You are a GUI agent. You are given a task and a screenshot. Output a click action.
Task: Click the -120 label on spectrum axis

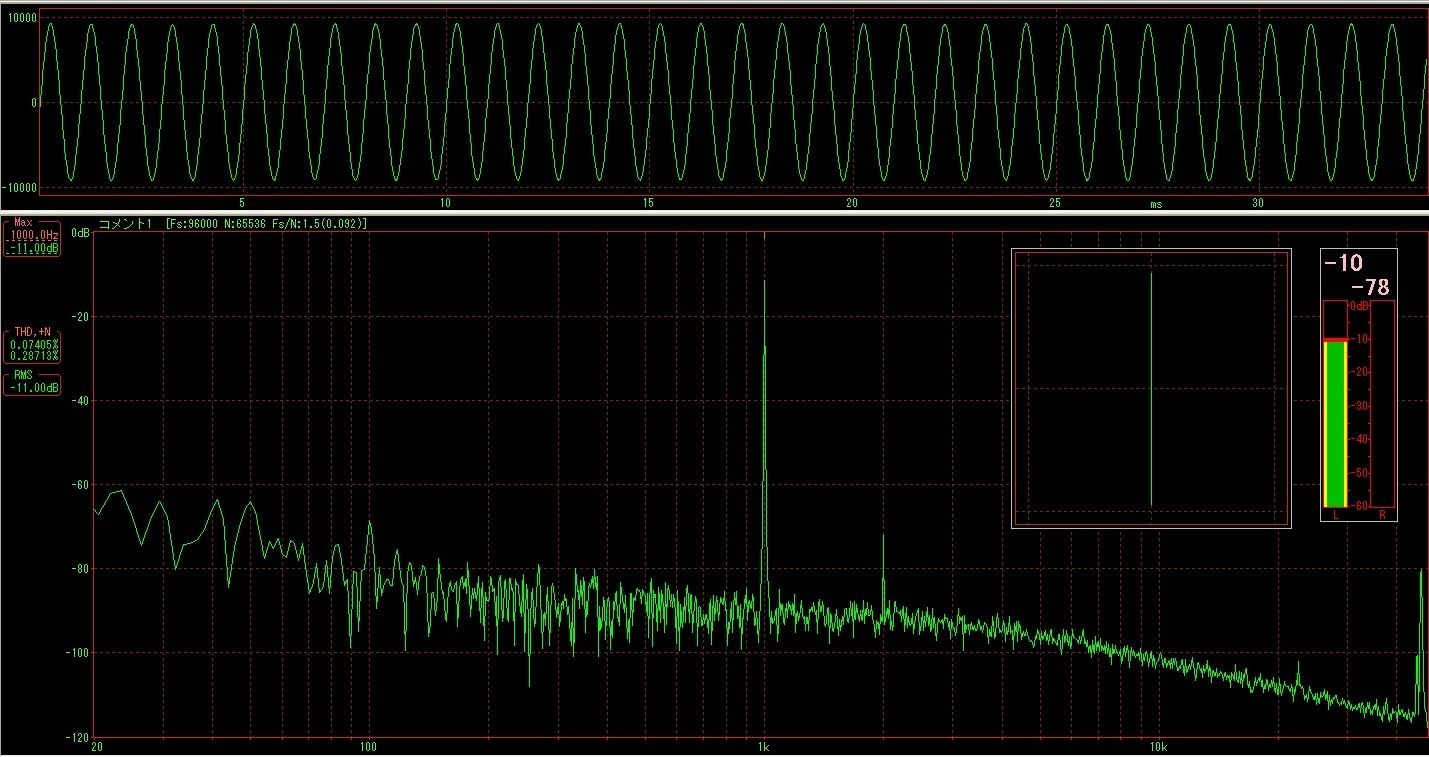tap(77, 736)
